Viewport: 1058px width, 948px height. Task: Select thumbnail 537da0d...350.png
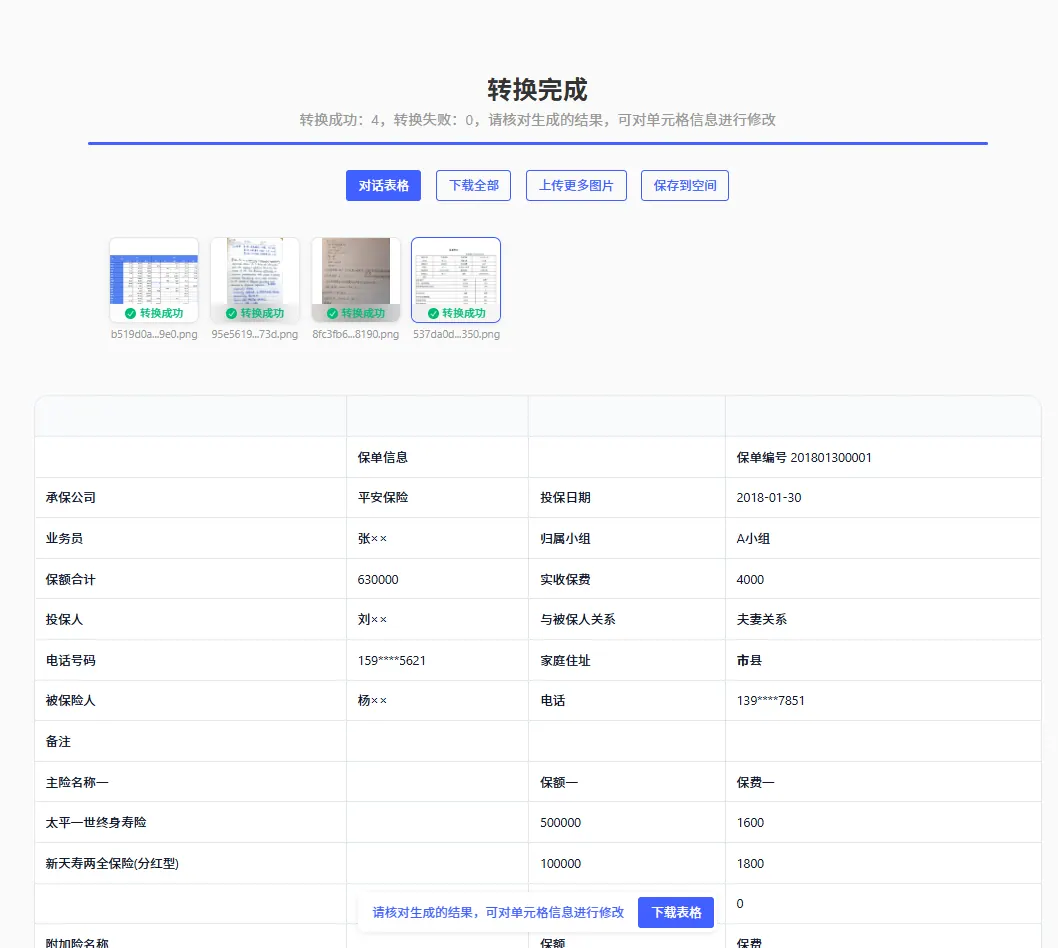tap(456, 280)
